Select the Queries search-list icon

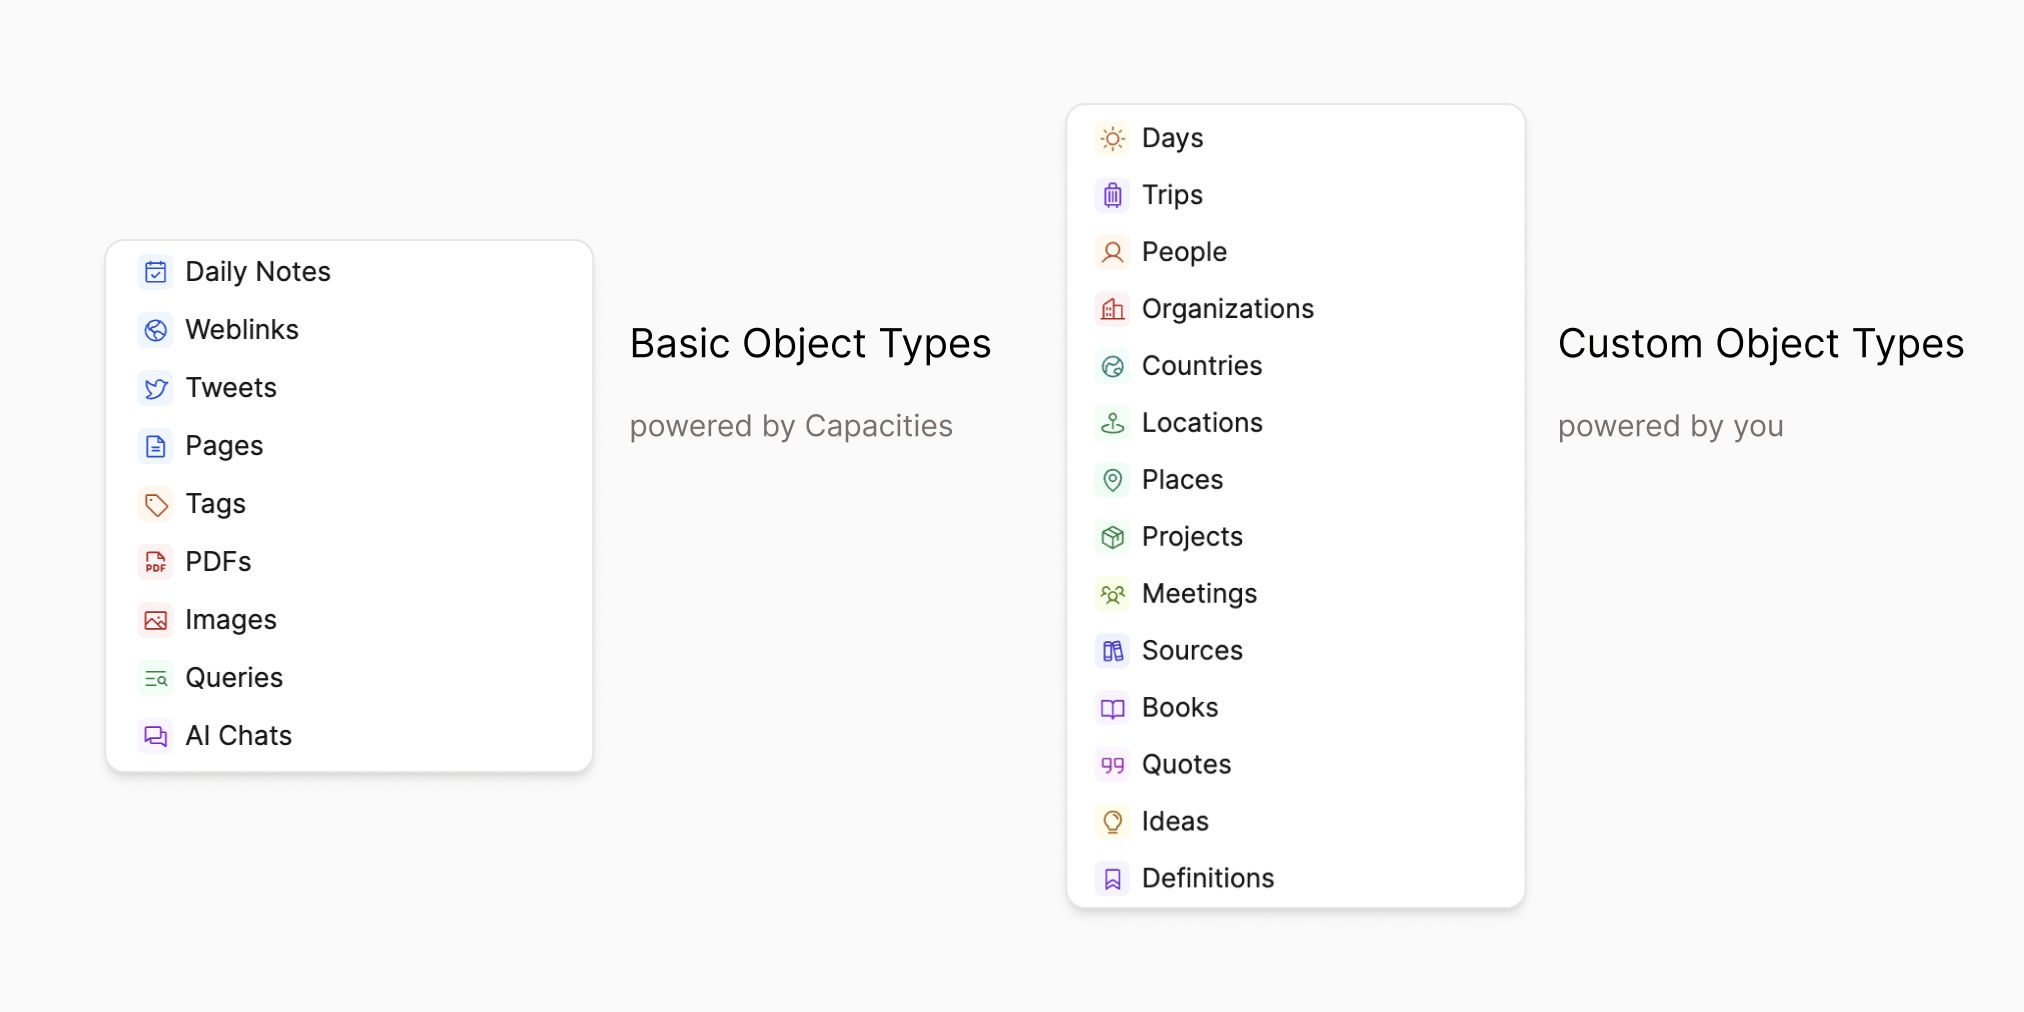pyautogui.click(x=155, y=678)
